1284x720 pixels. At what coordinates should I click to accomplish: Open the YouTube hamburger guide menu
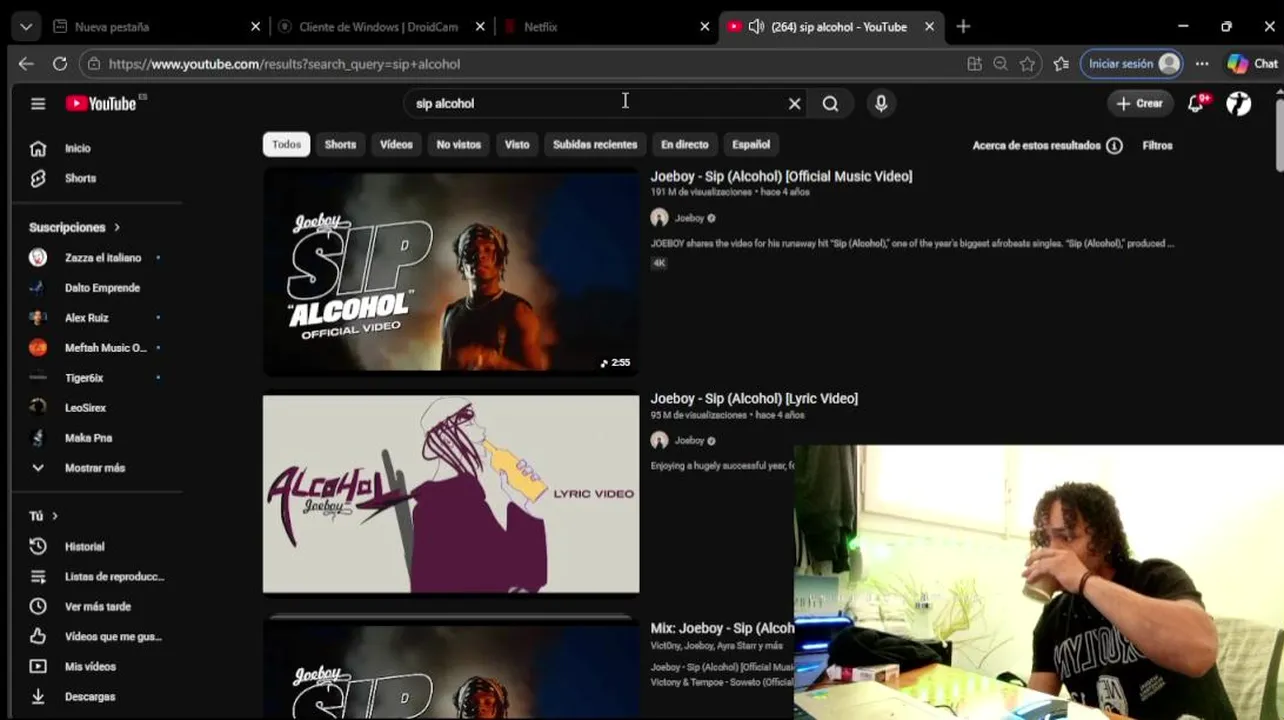(x=38, y=103)
